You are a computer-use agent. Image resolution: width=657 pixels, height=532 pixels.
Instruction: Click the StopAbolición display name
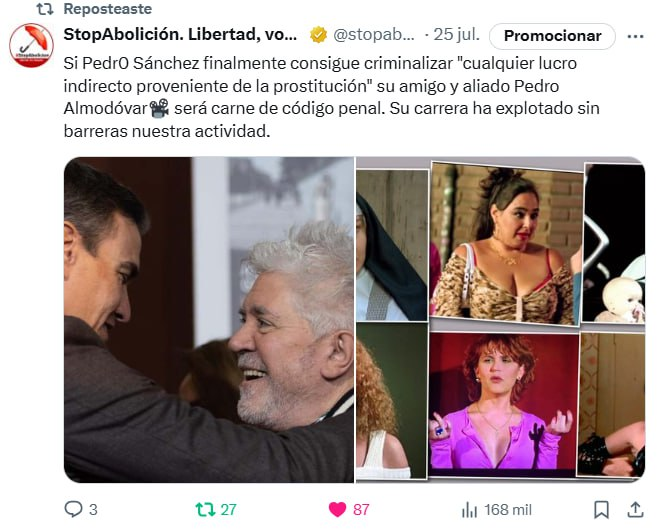[181, 34]
